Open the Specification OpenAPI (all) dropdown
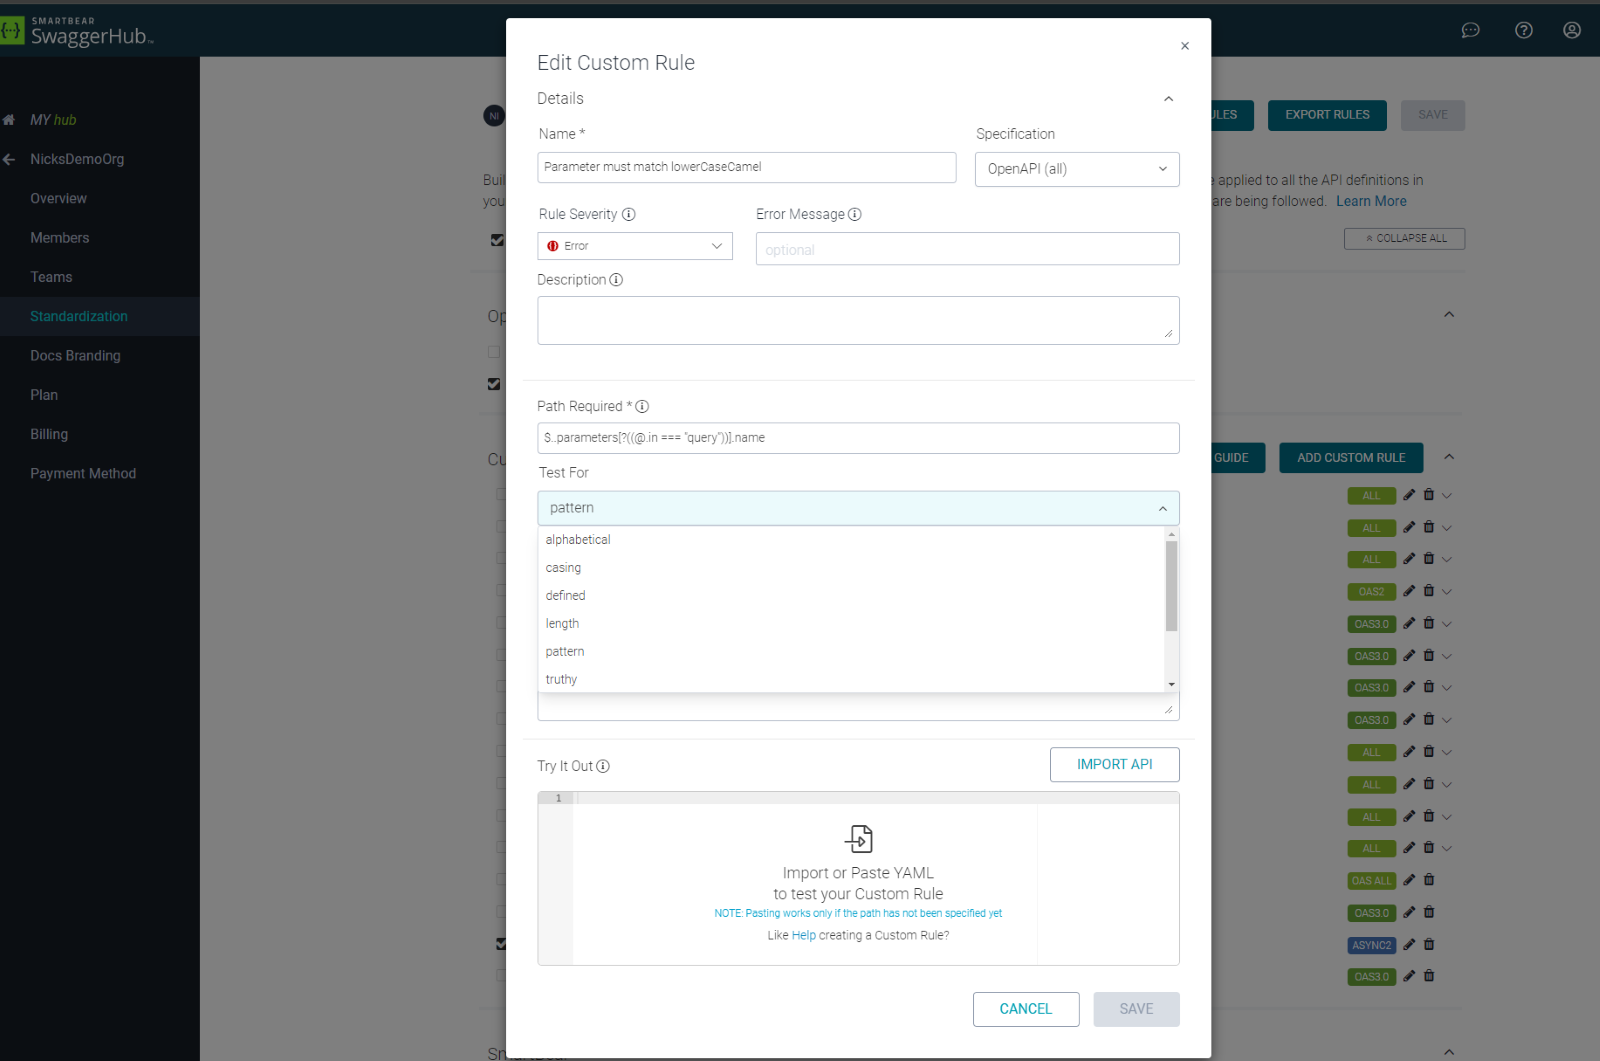Viewport: 1600px width, 1061px height. pos(1077,169)
